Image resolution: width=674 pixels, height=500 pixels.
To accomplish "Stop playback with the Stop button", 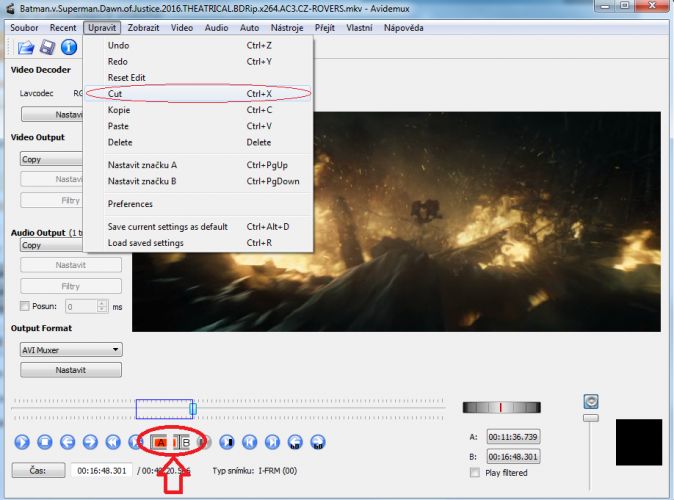I will (x=45, y=442).
